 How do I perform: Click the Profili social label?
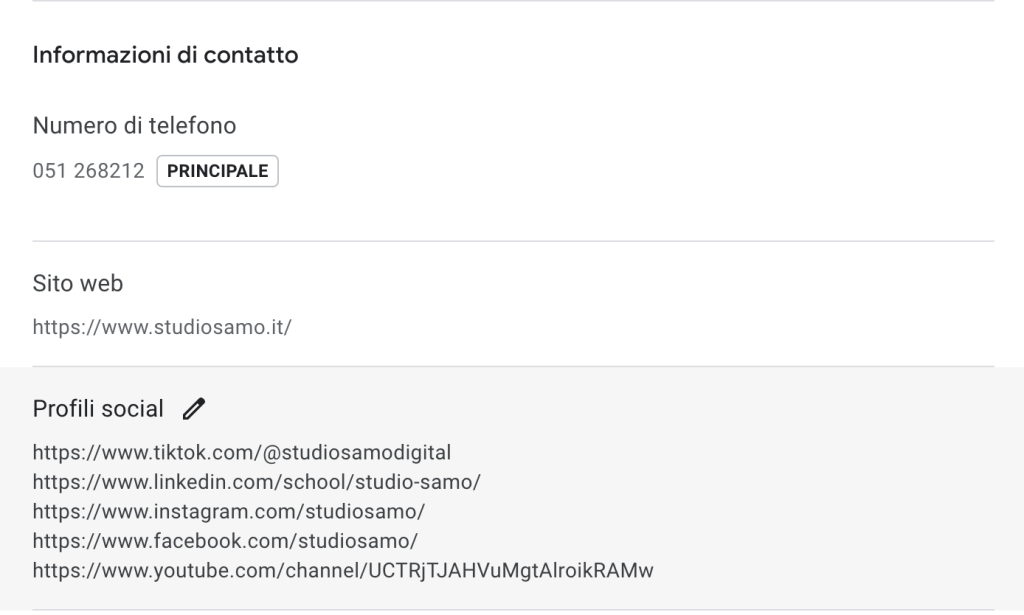tap(98, 408)
